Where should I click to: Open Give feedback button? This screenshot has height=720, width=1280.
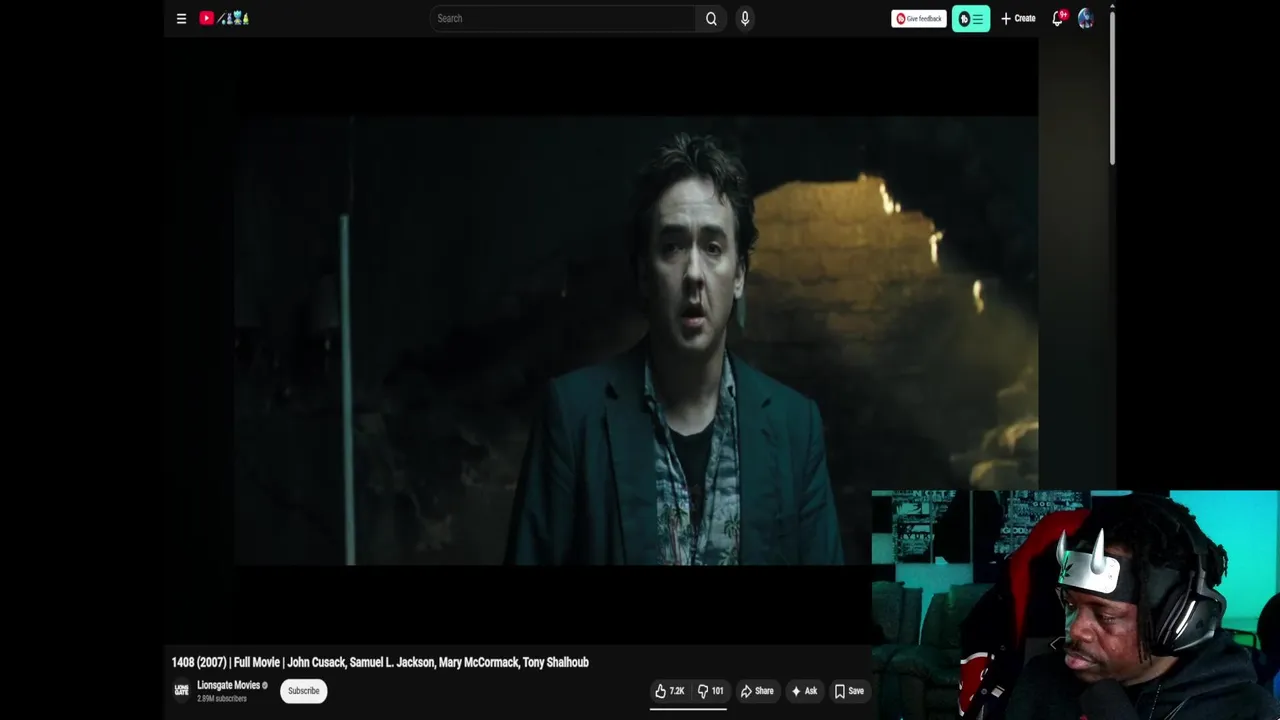point(918,18)
